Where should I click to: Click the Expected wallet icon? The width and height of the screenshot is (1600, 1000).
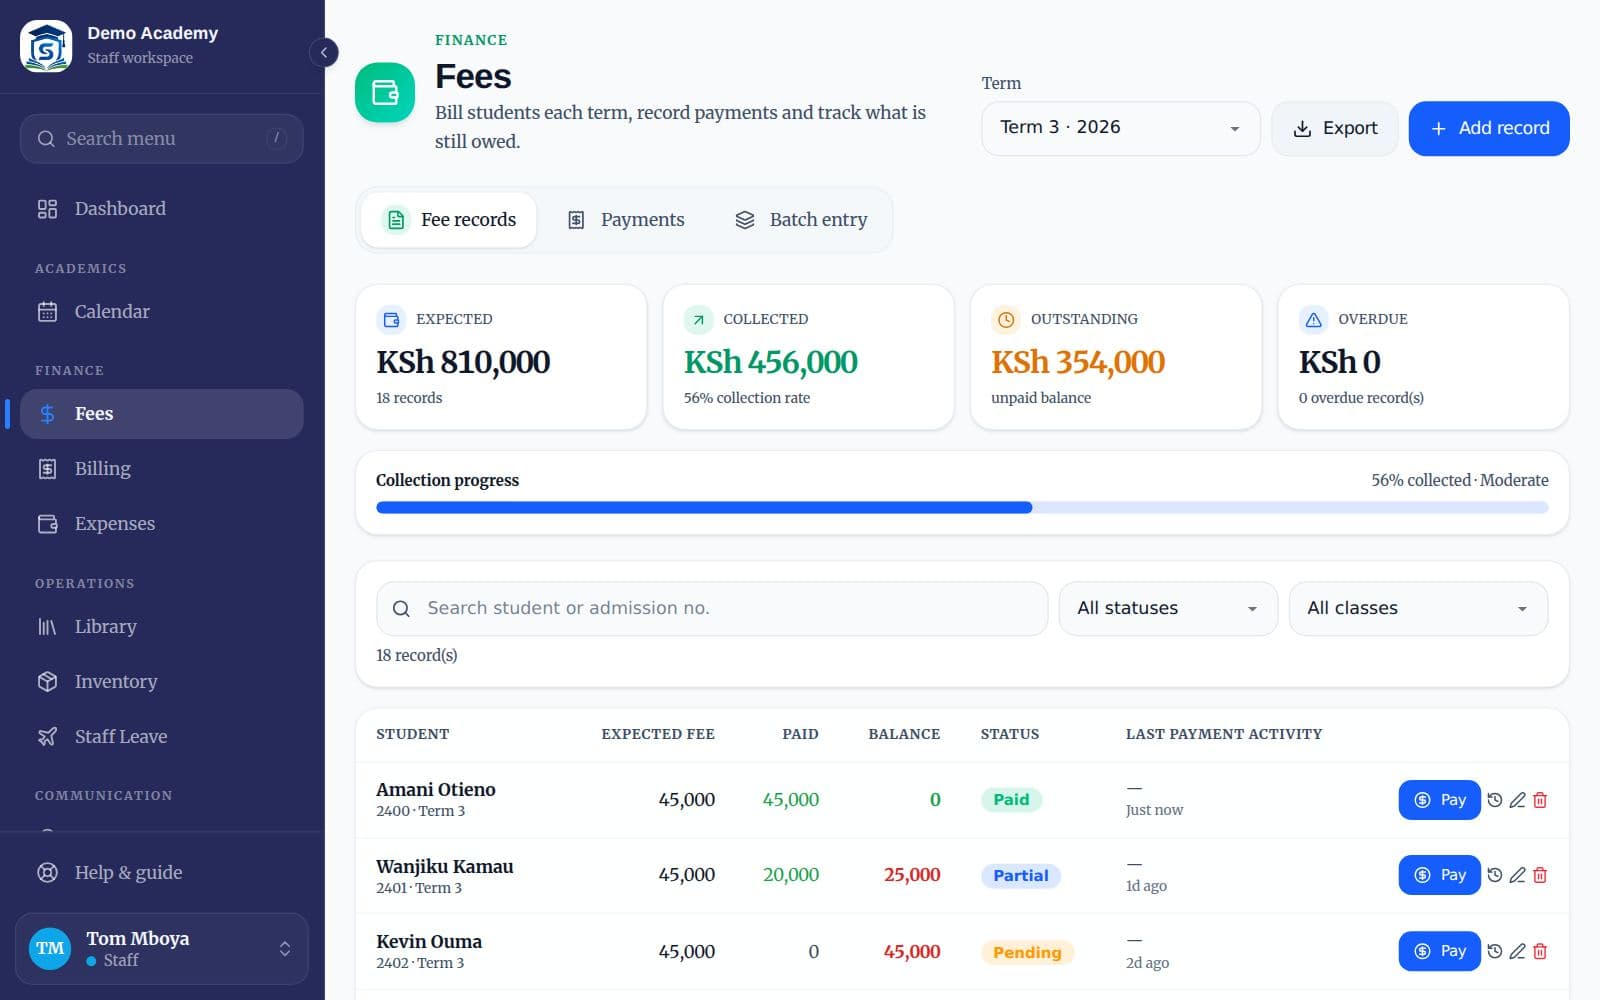click(x=391, y=320)
